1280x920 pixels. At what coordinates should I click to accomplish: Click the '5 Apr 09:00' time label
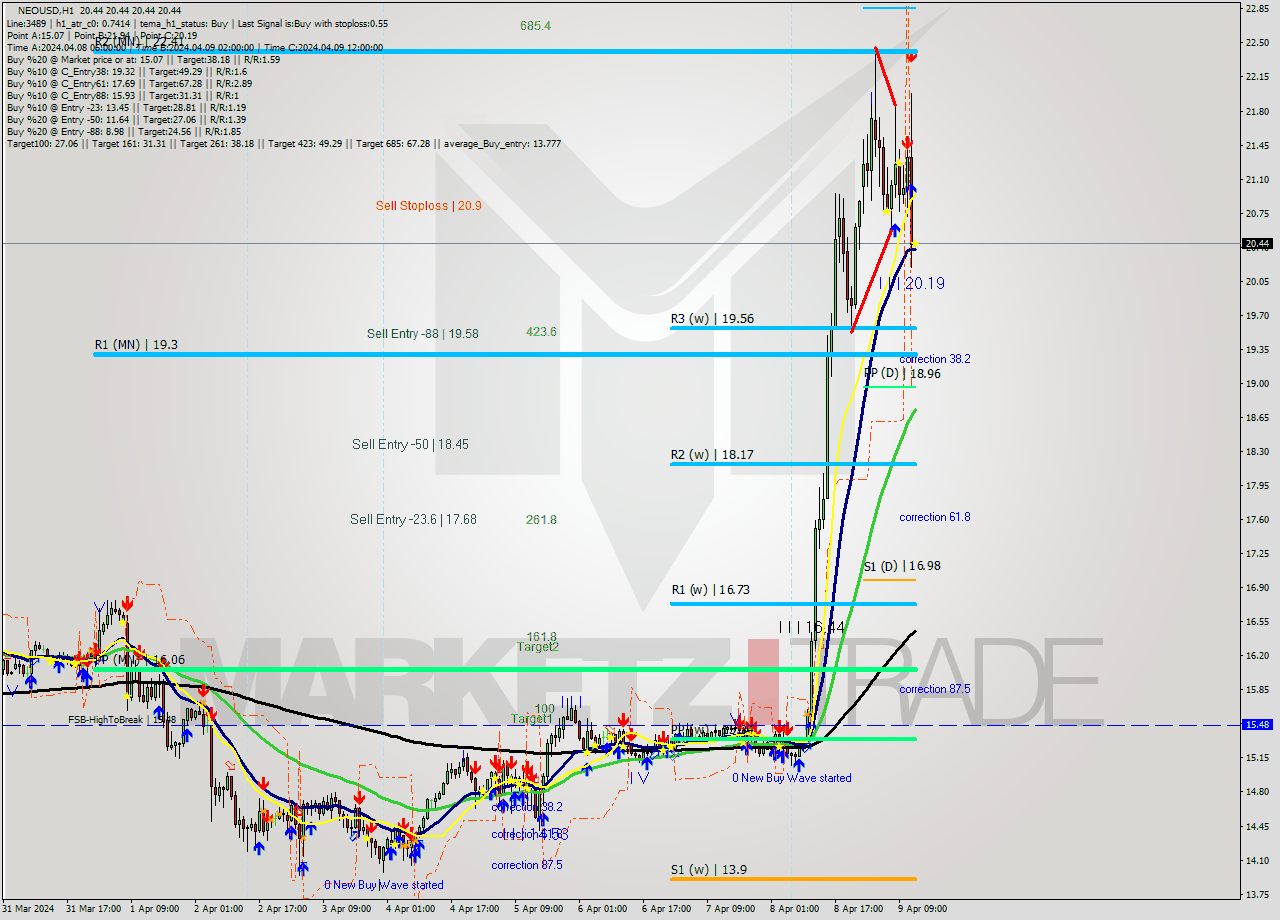(539, 909)
